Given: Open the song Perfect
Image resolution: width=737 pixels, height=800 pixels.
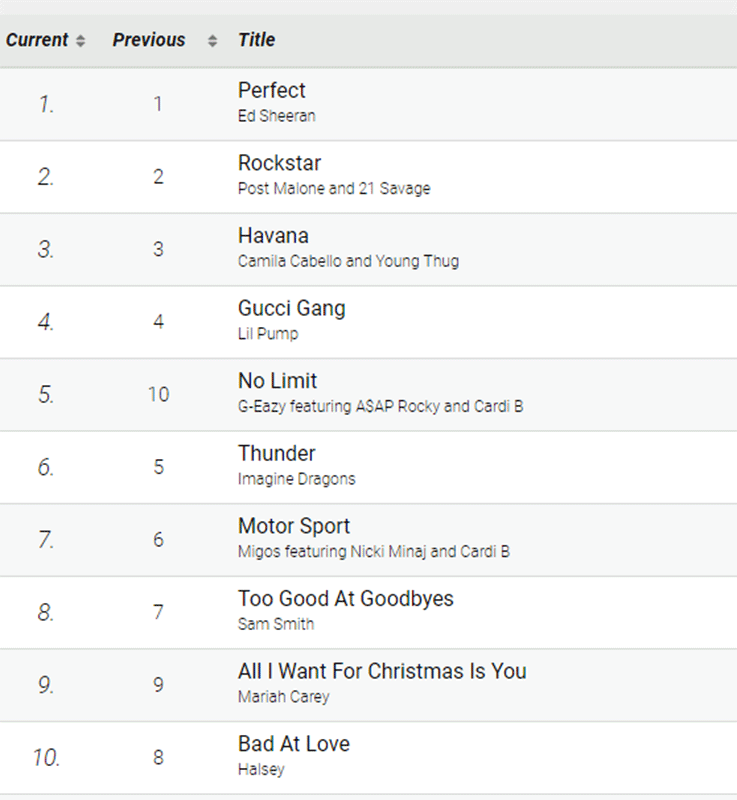Looking at the screenshot, I should pos(271,91).
